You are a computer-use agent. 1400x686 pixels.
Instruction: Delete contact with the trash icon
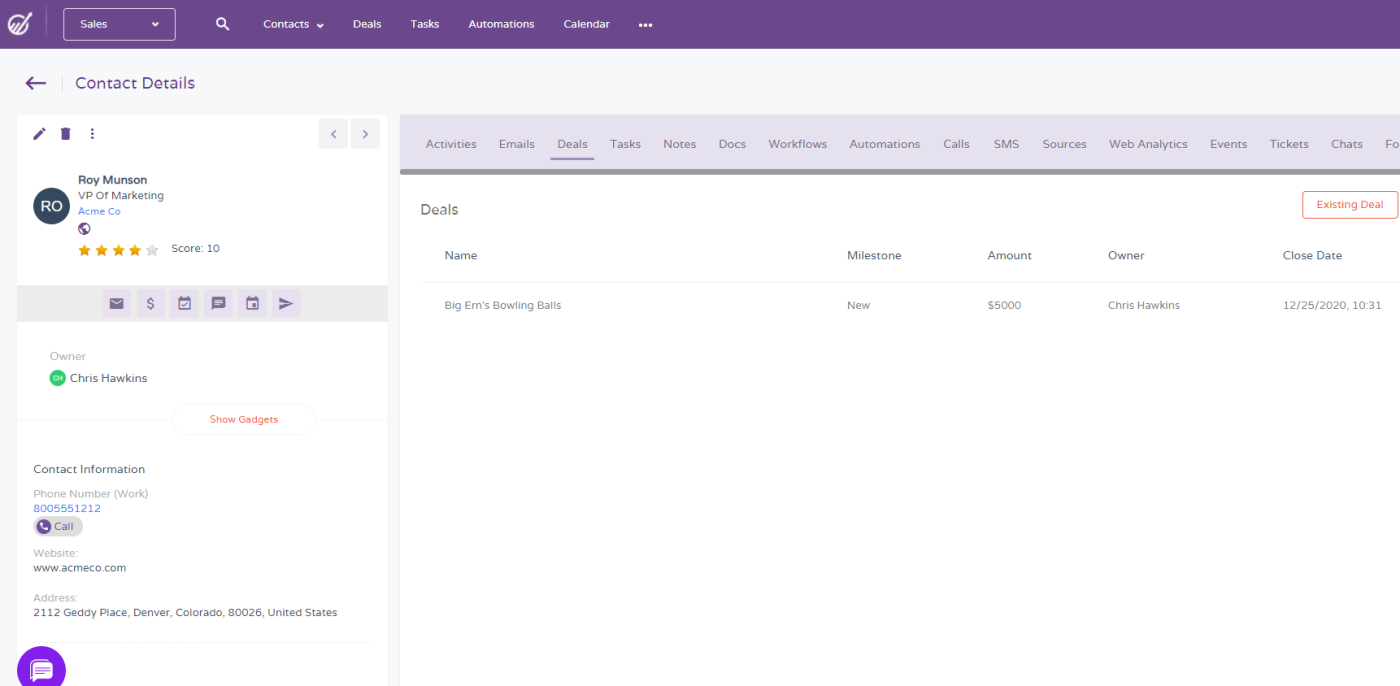66,134
